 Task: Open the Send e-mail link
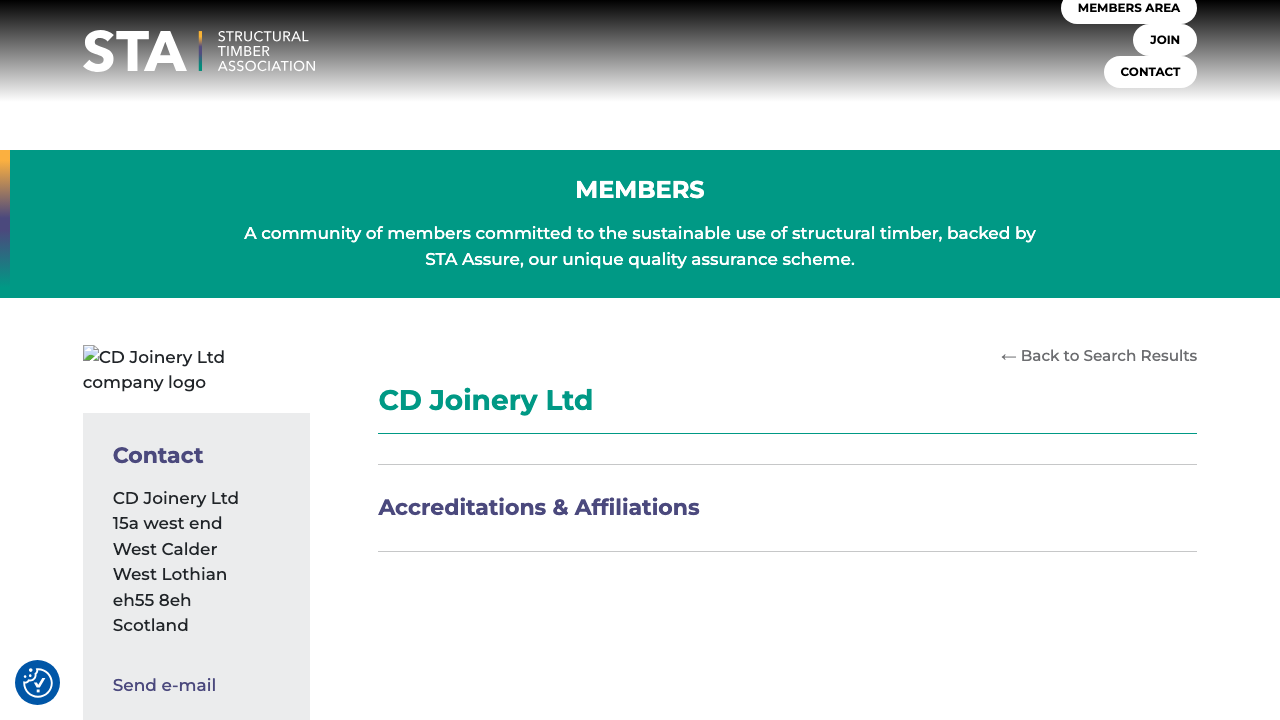click(164, 685)
